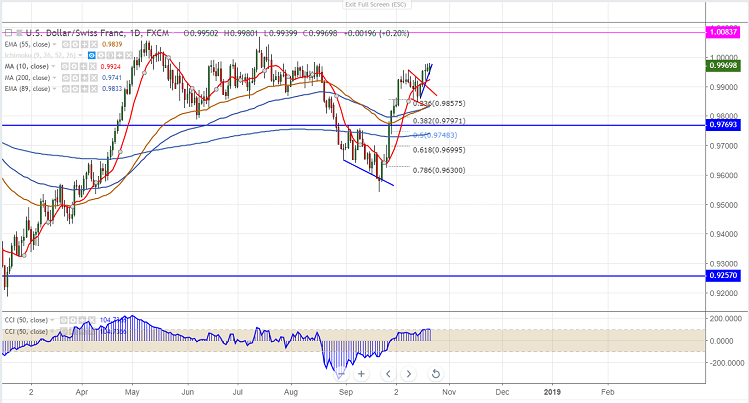The image size is (749, 403).
Task: Click the plus icon in EMA (55, close) row
Action: 85,44
